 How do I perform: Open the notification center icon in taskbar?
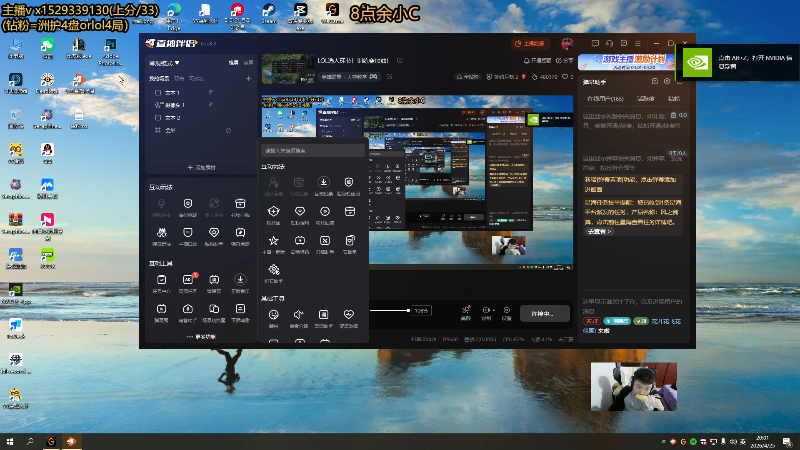point(787,442)
